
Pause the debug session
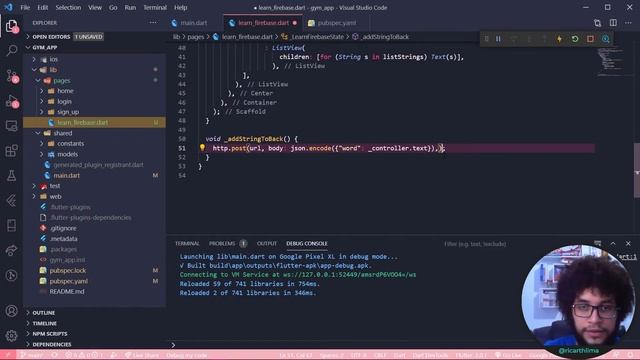(x=498, y=39)
